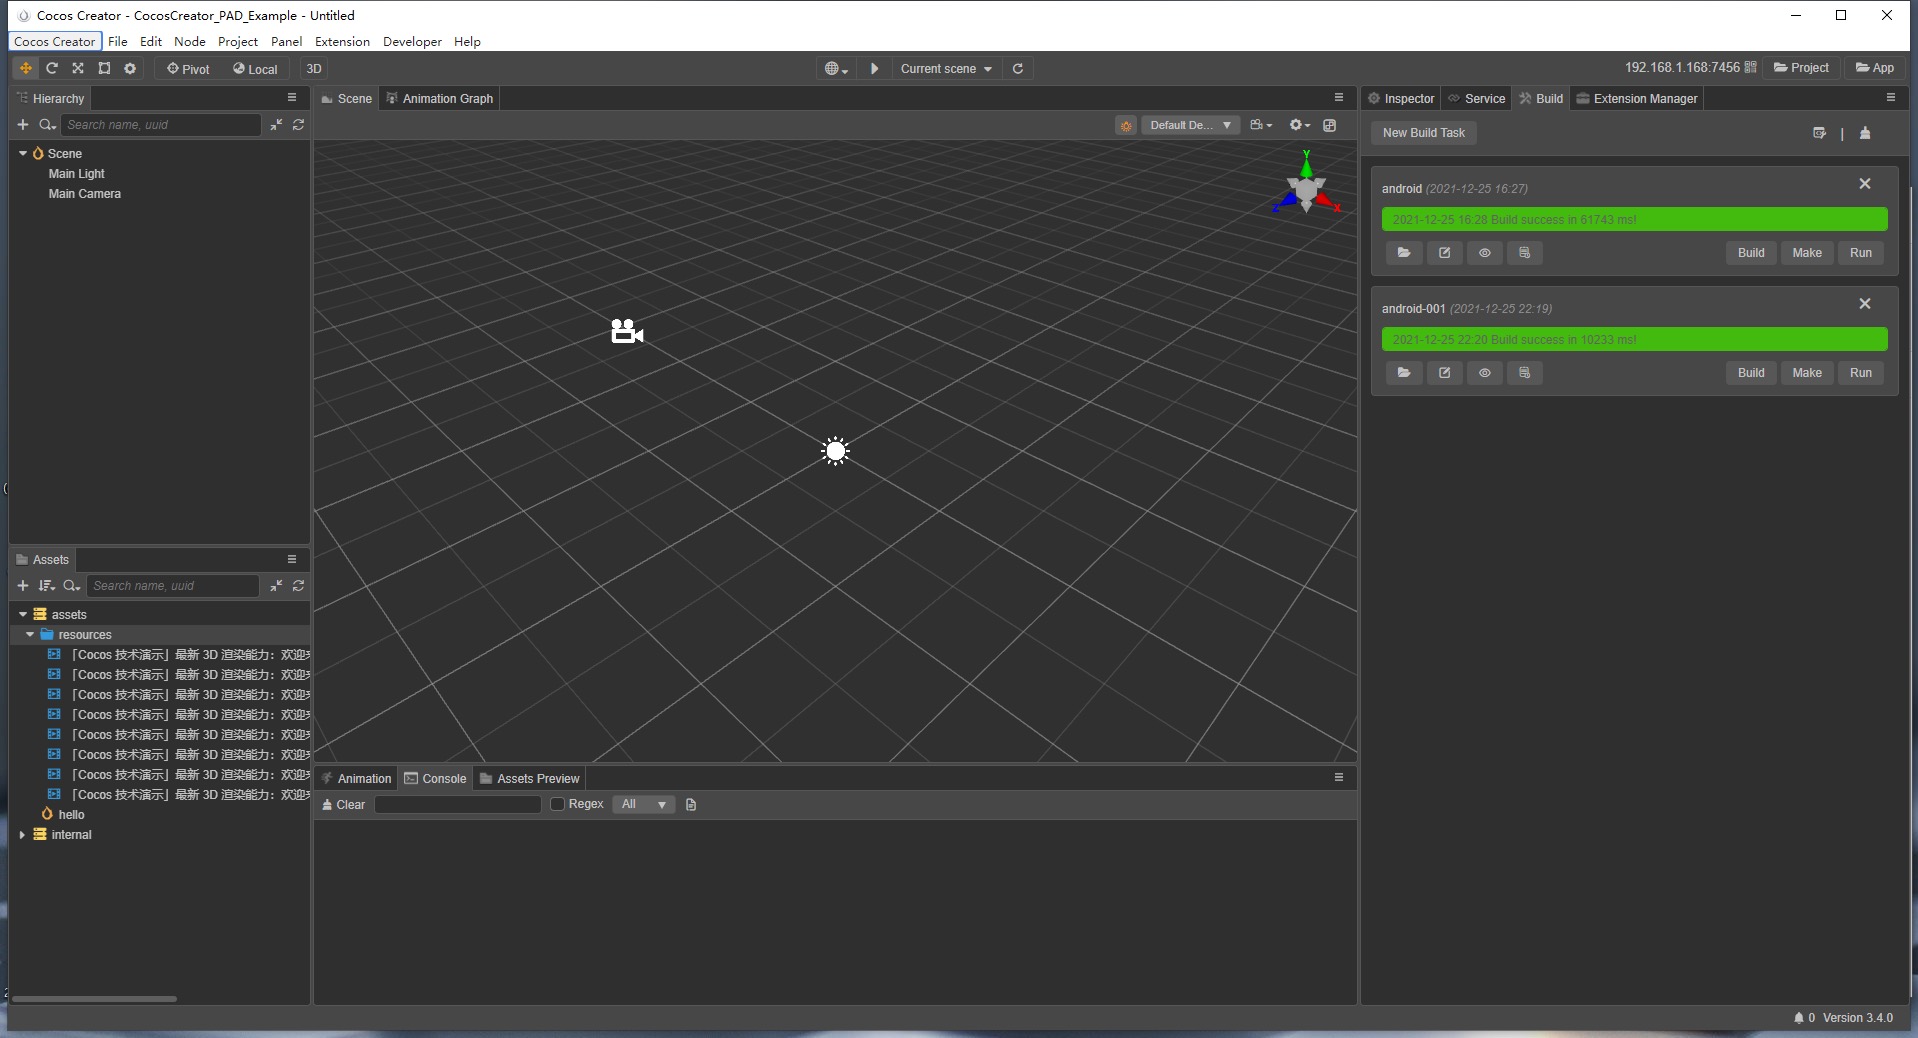The height and width of the screenshot is (1038, 1918).
Task: Open the Extension menu
Action: (x=342, y=41)
